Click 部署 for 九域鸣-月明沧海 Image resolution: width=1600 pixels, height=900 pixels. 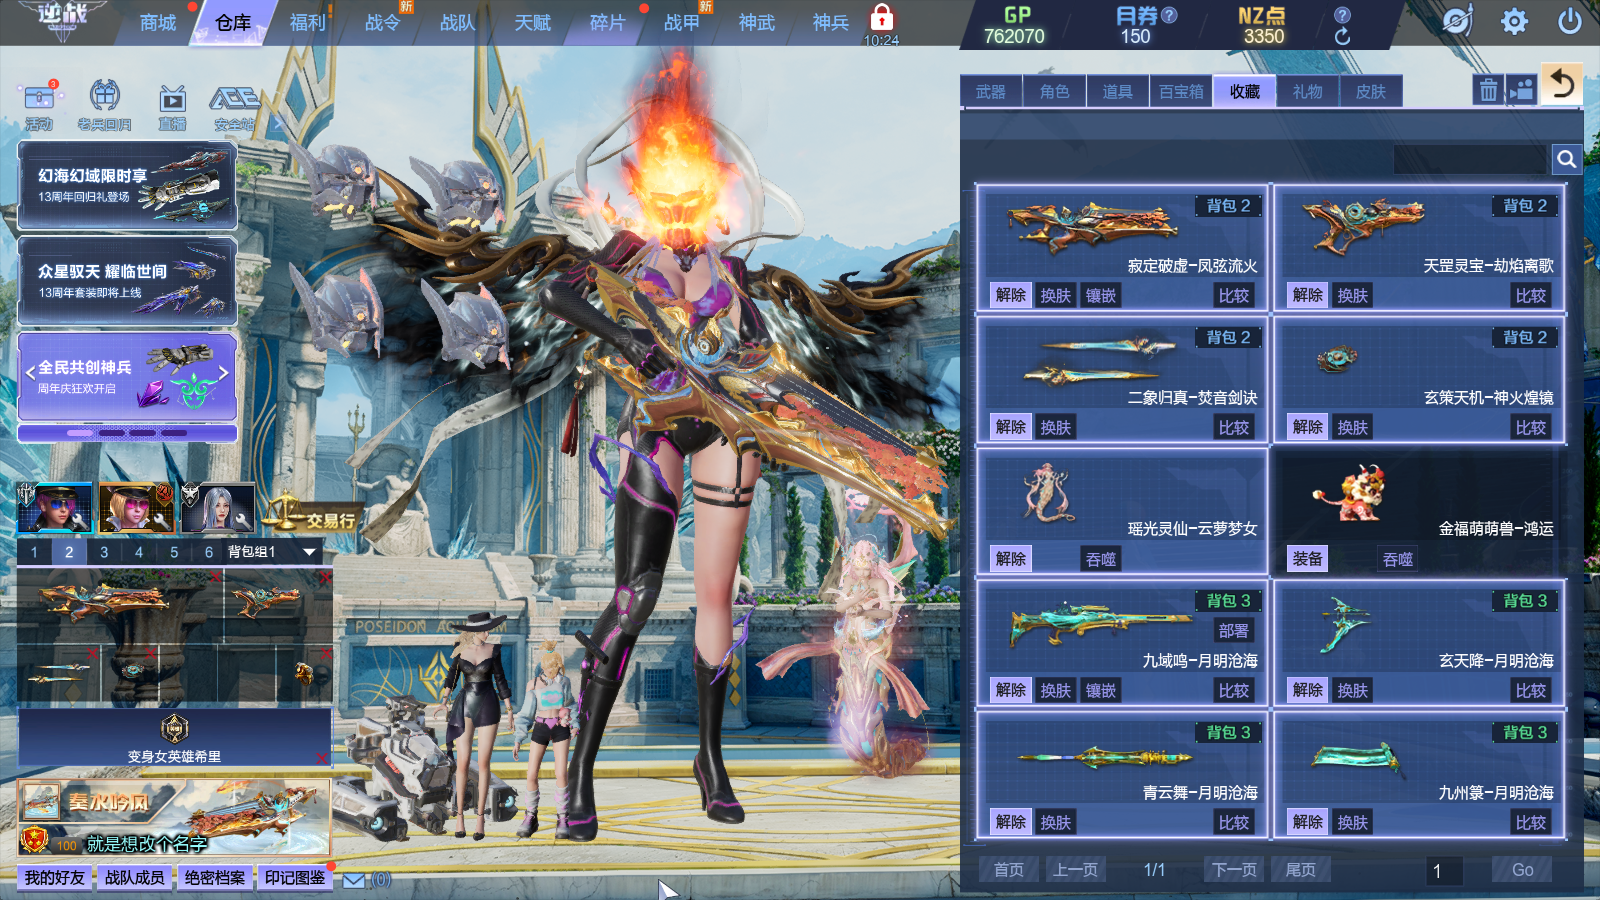[1234, 631]
